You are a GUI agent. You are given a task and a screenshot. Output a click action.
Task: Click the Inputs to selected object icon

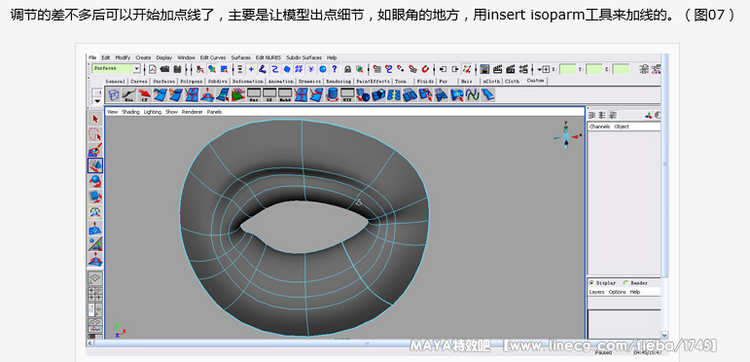click(x=442, y=69)
